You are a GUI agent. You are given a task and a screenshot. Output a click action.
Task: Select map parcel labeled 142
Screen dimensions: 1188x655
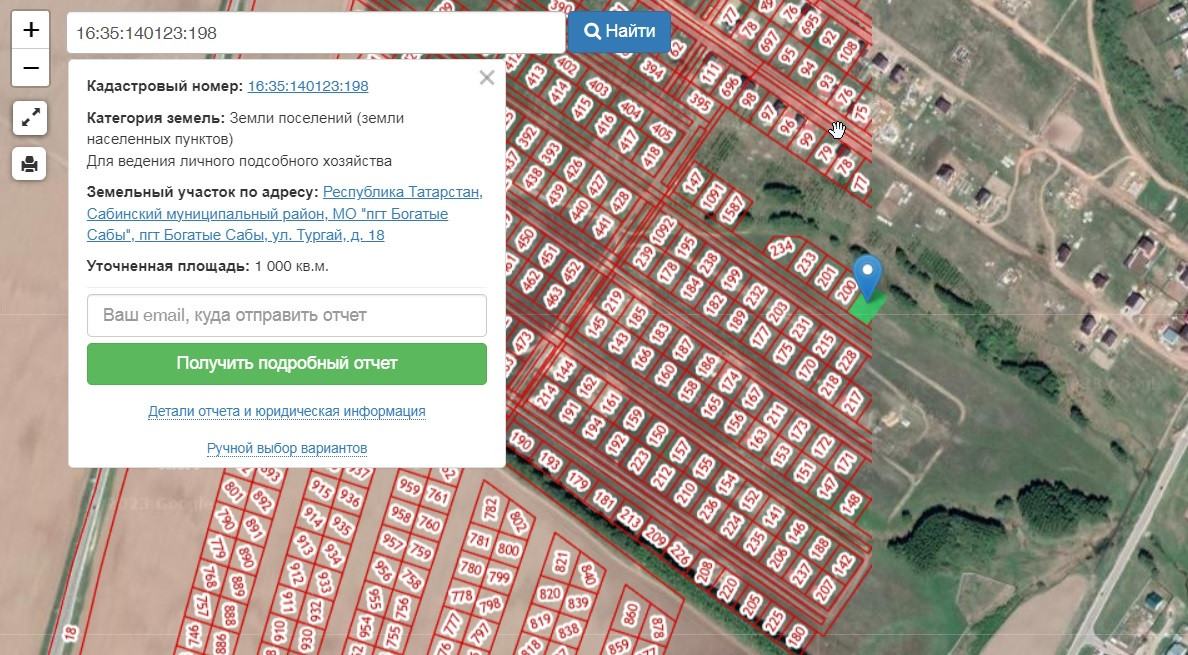[x=843, y=565]
